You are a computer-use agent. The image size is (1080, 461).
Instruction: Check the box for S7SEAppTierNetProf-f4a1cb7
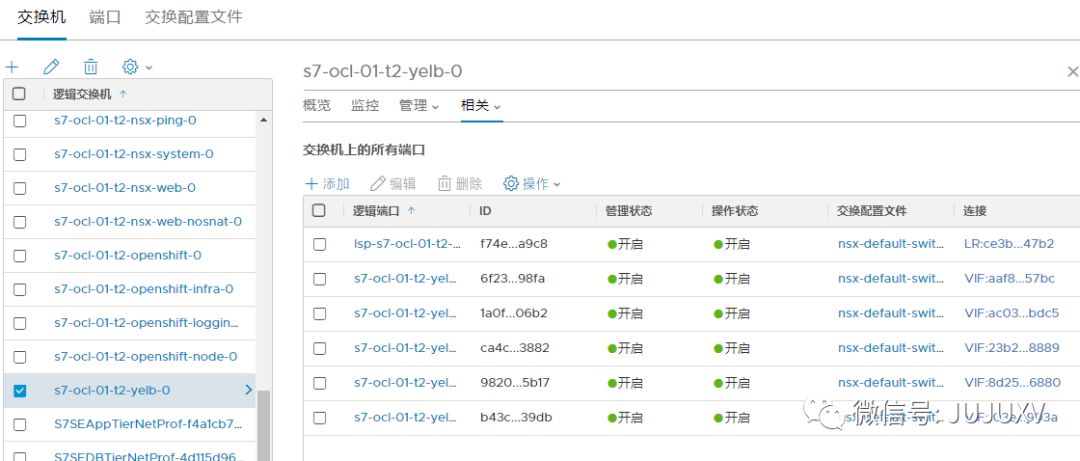coord(20,424)
